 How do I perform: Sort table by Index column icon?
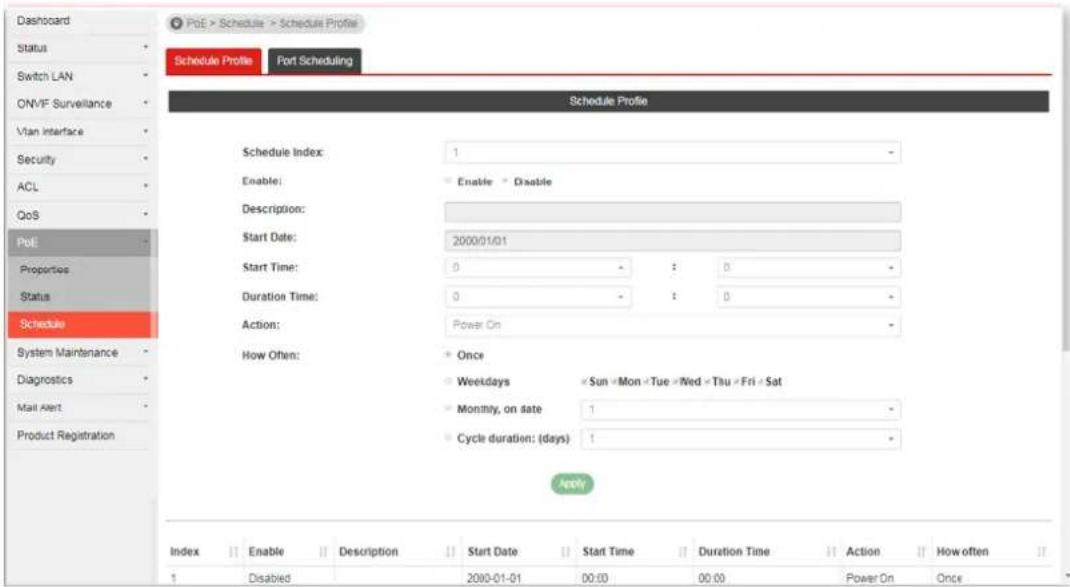pos(233,552)
